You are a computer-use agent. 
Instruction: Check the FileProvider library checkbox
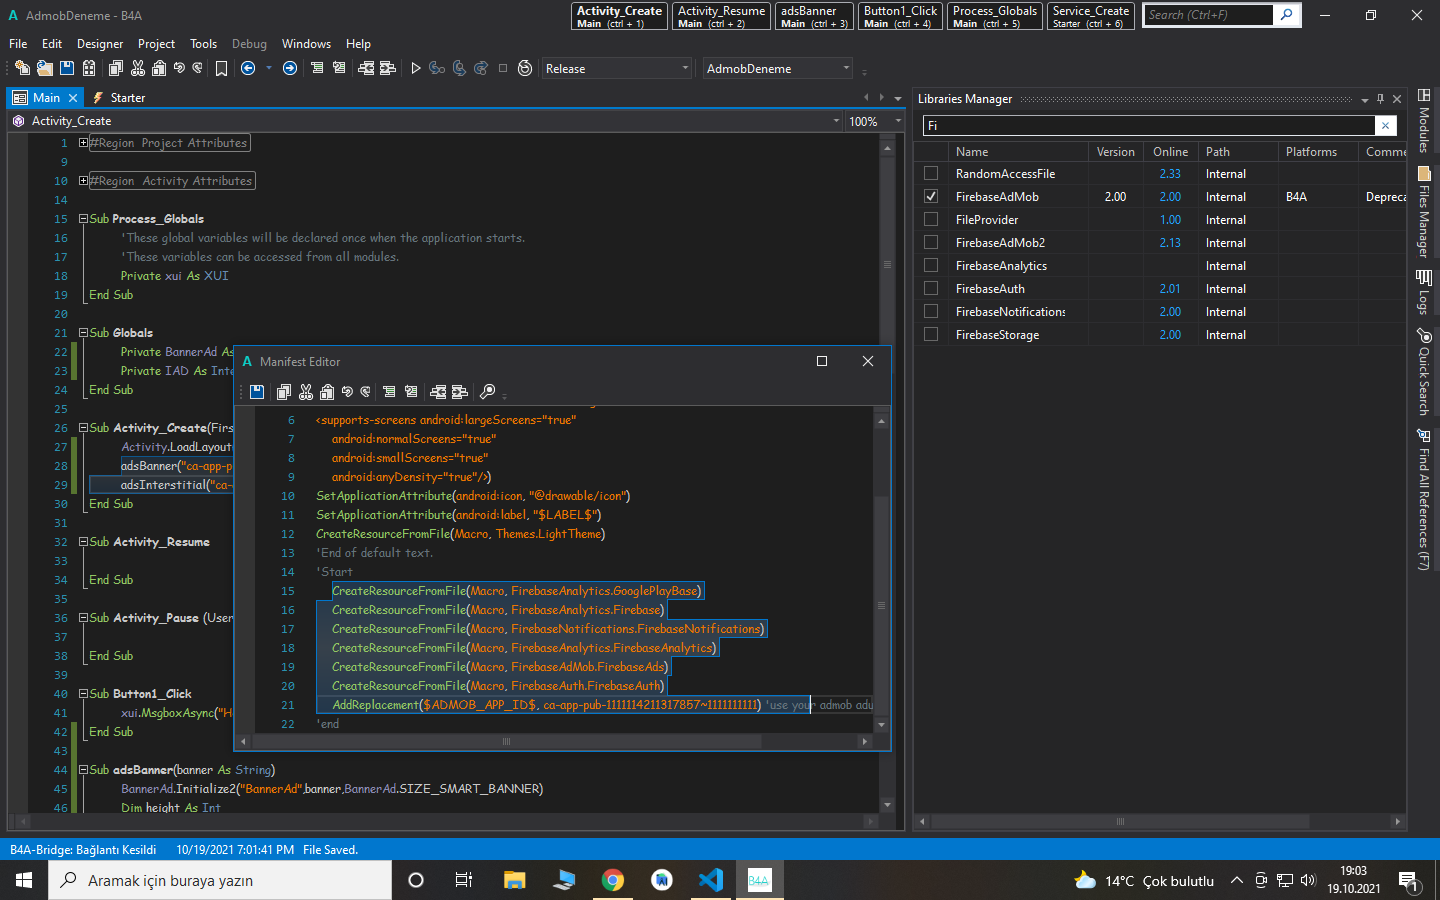pos(931,219)
